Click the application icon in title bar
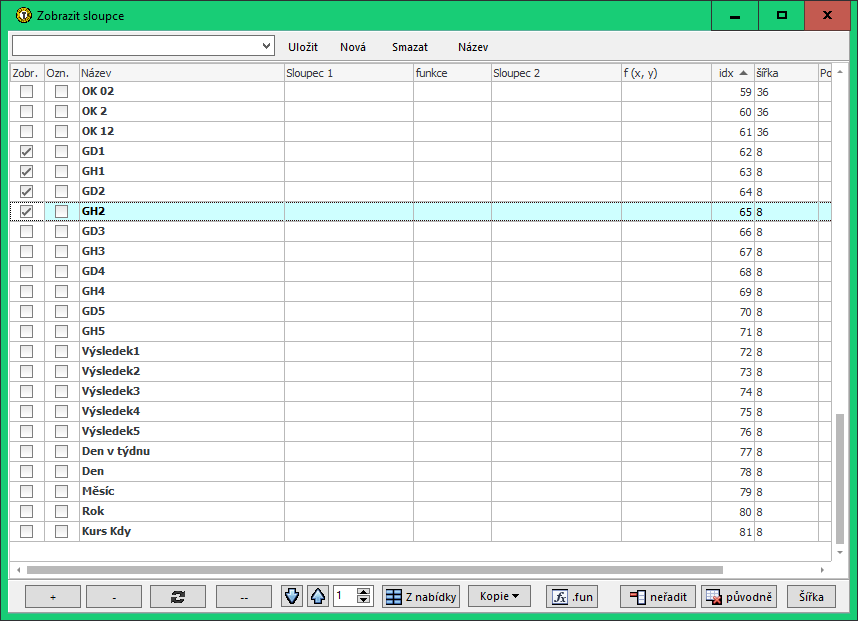The image size is (858, 621). pos(25,16)
